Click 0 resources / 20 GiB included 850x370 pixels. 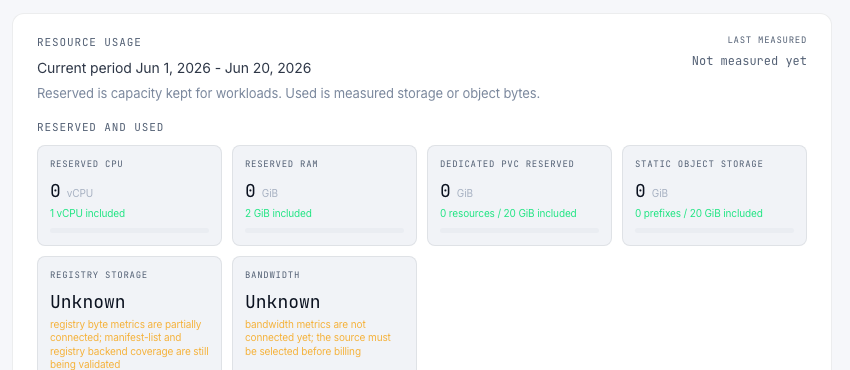[508, 213]
